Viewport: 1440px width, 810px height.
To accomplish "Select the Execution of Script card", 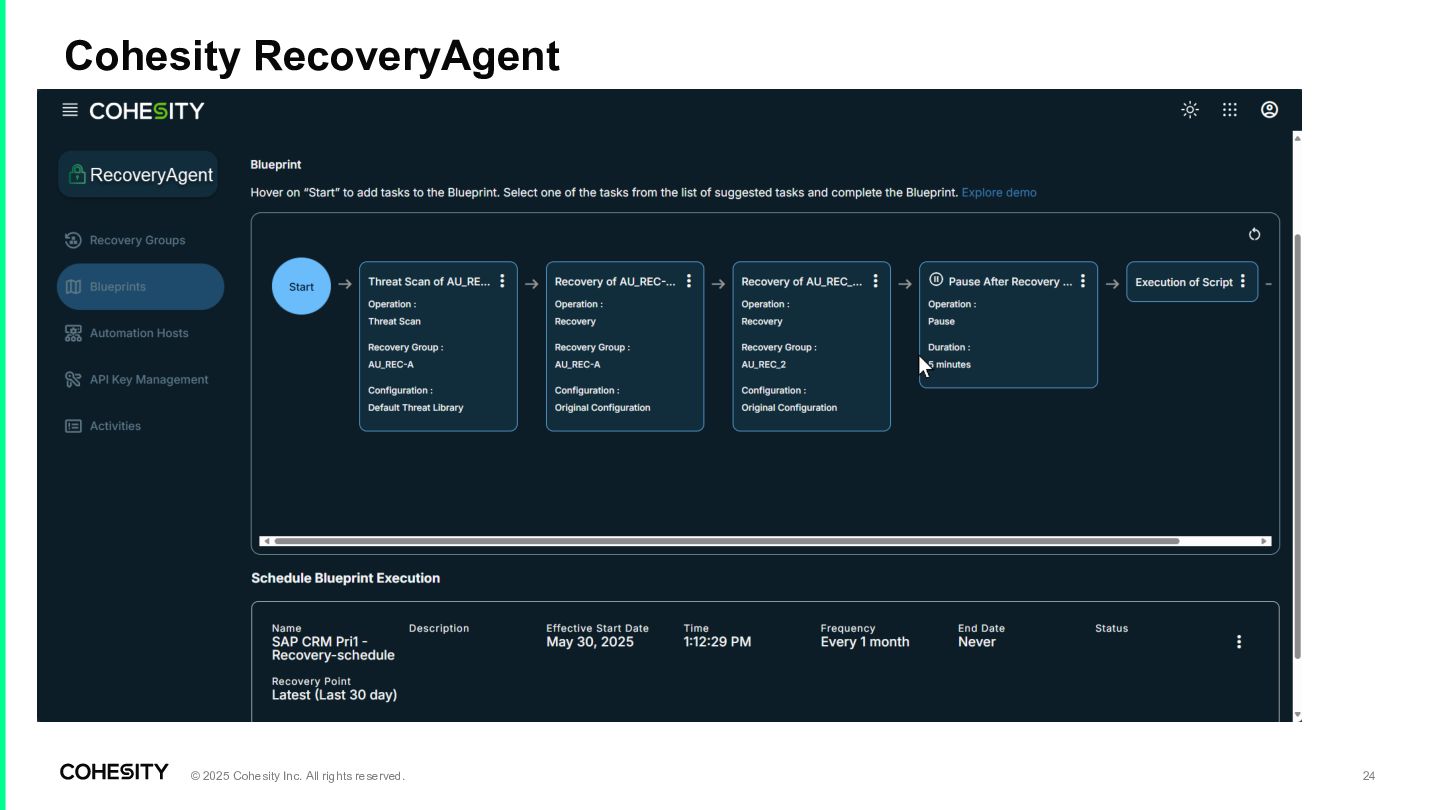I will (1192, 282).
